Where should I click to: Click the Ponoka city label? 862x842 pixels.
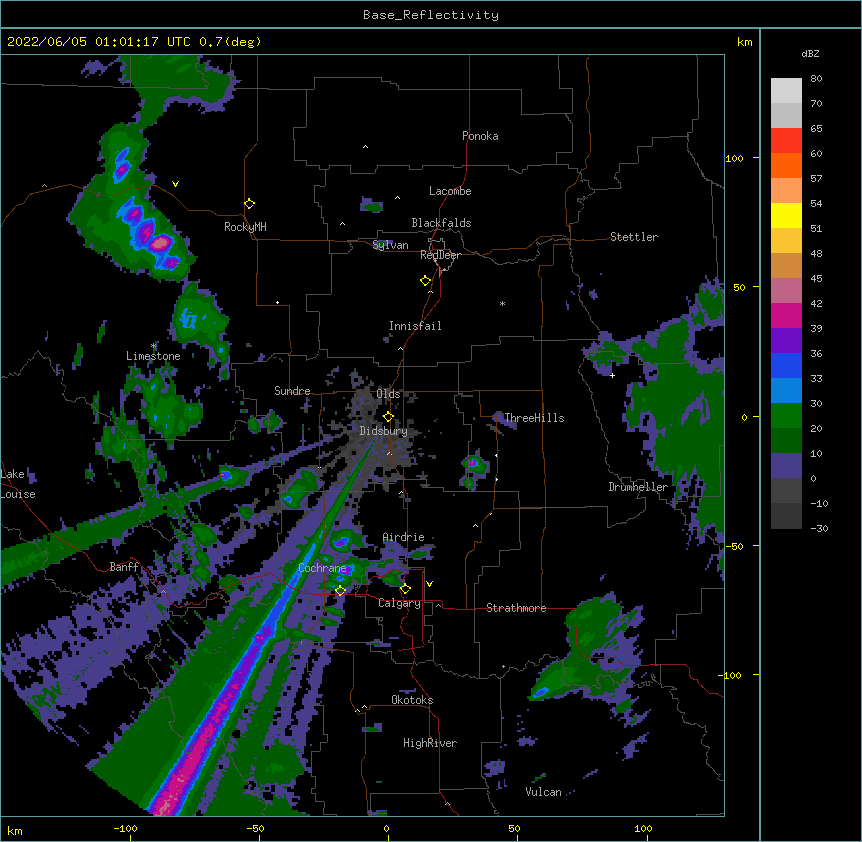(x=480, y=136)
